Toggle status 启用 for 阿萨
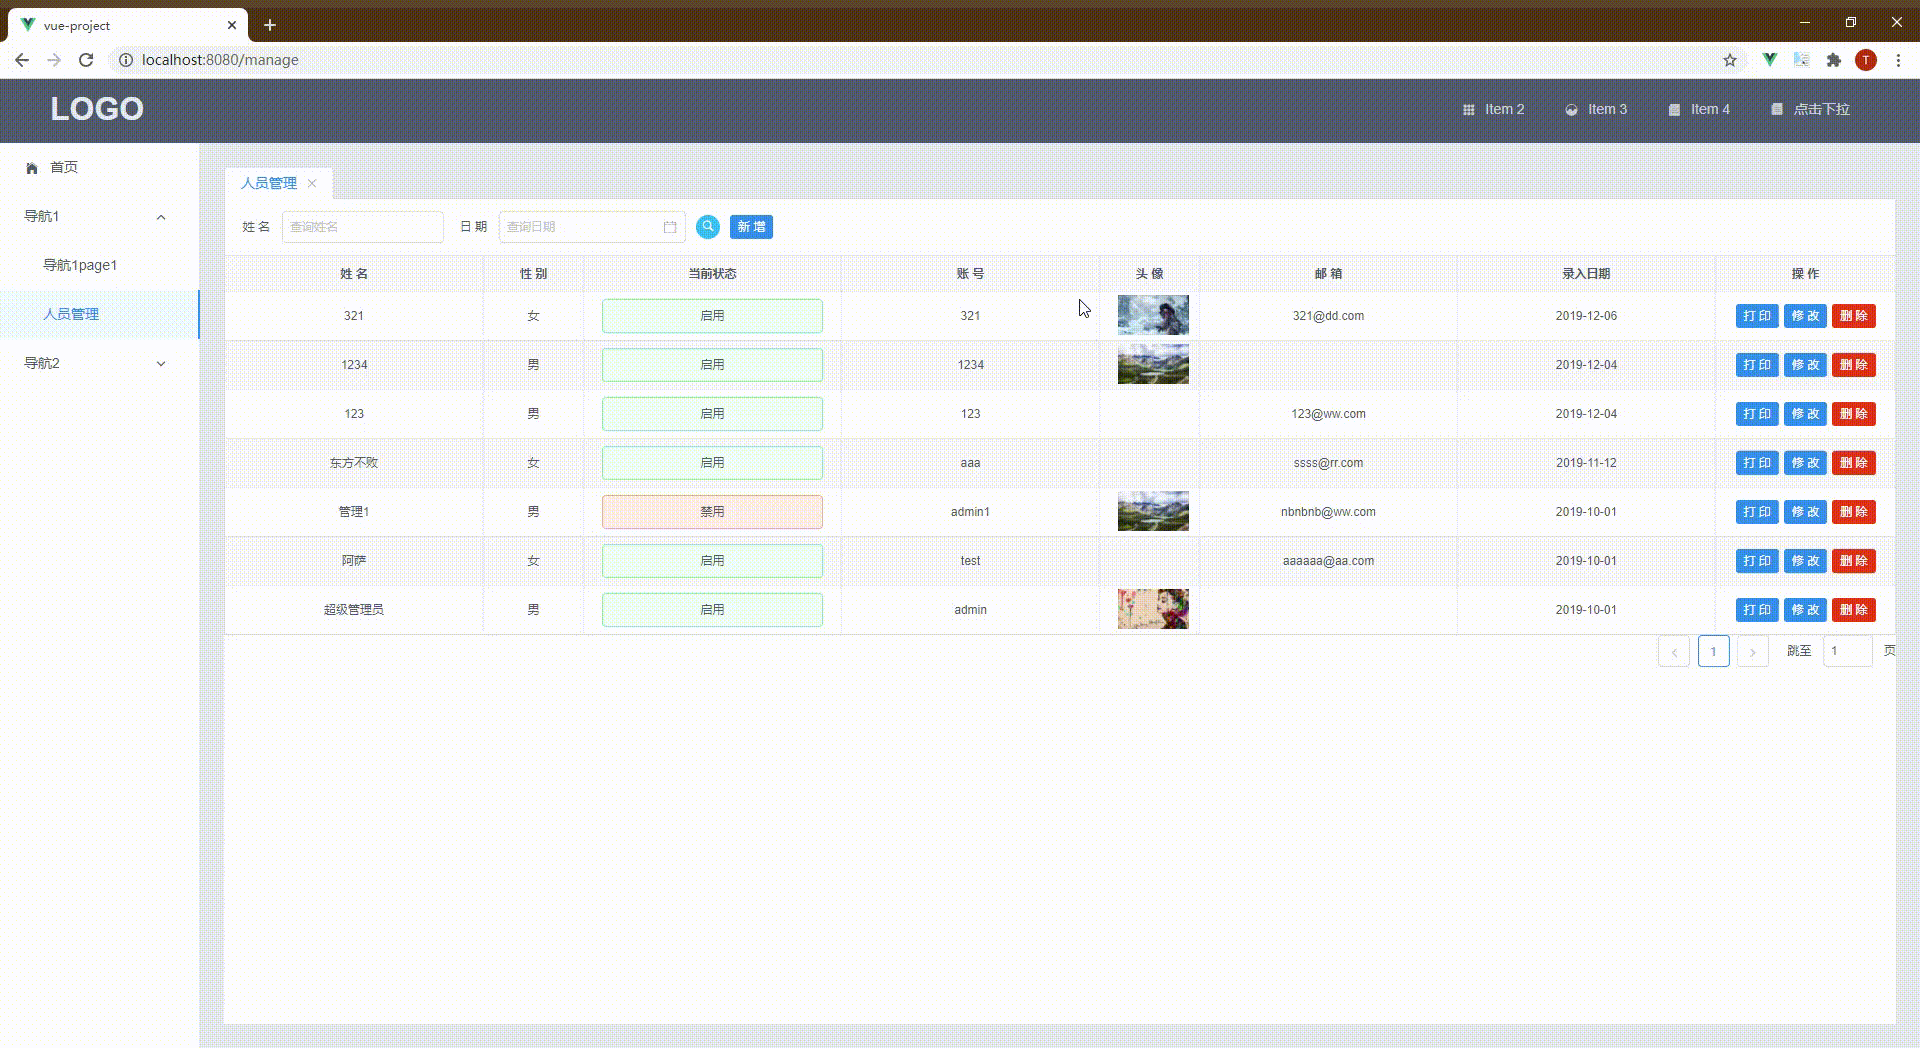Viewport: 1920px width, 1048px height. click(x=712, y=561)
